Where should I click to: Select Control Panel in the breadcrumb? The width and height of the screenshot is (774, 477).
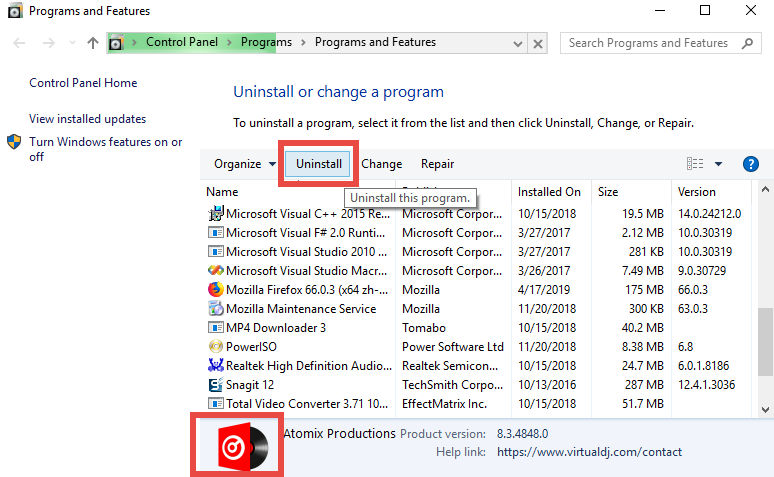click(x=182, y=42)
